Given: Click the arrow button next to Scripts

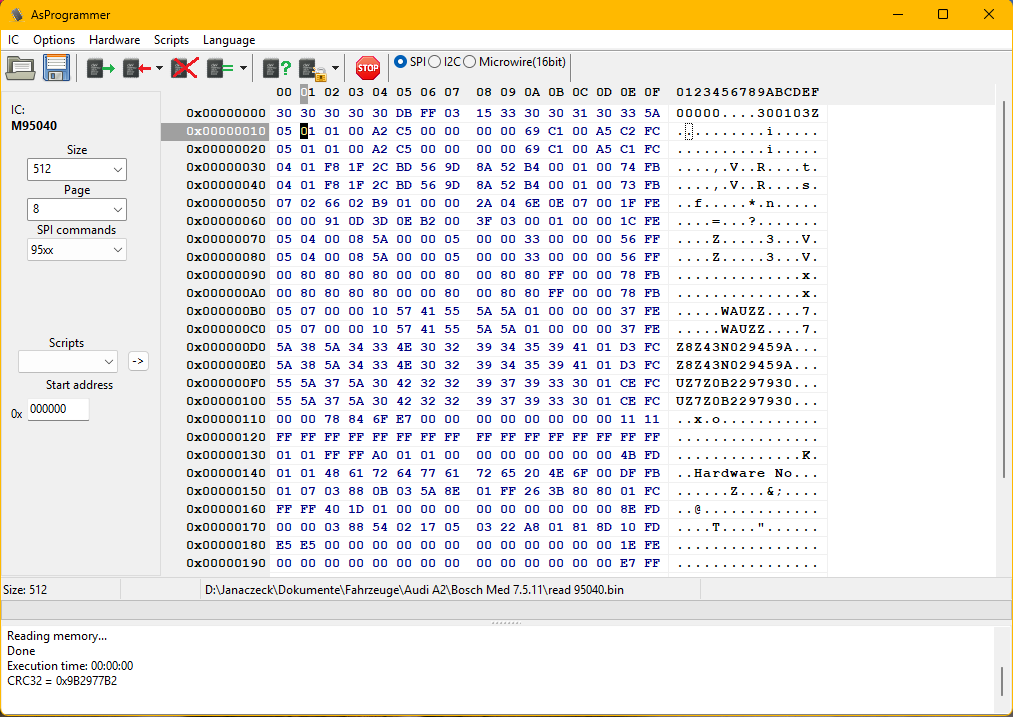Looking at the screenshot, I should tap(138, 361).
